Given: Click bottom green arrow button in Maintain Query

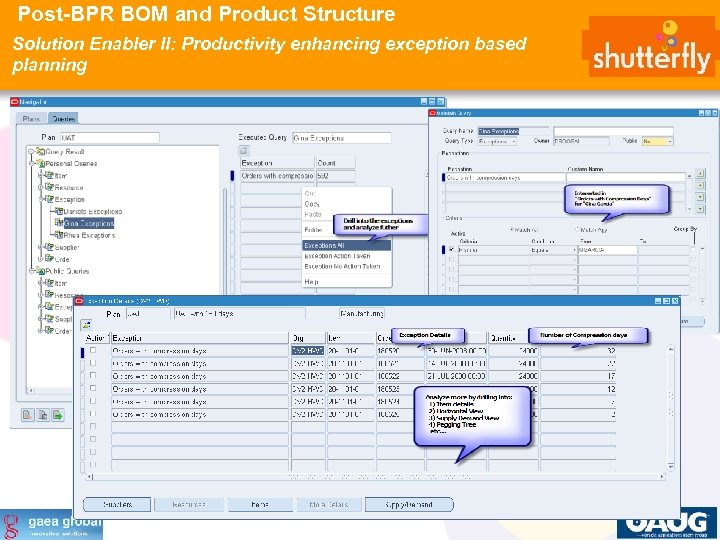Looking at the screenshot, I should coord(700,209).
